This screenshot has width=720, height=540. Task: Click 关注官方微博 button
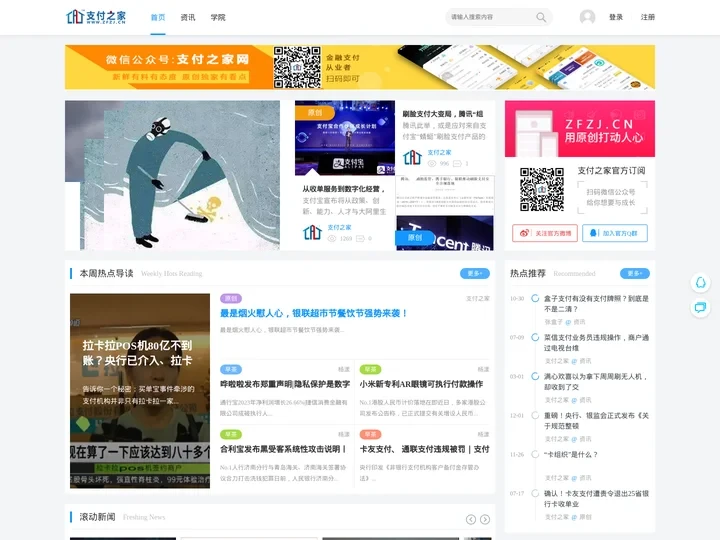[x=545, y=233]
